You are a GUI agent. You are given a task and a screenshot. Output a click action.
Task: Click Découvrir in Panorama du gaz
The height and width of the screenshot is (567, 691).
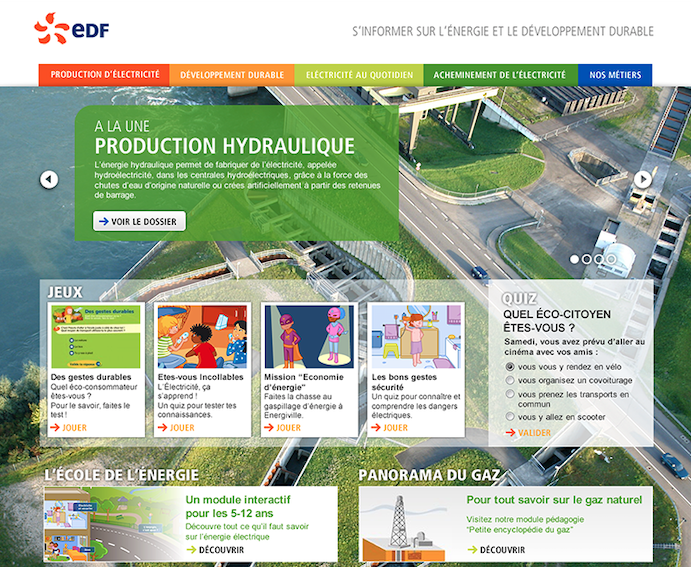click(x=496, y=550)
